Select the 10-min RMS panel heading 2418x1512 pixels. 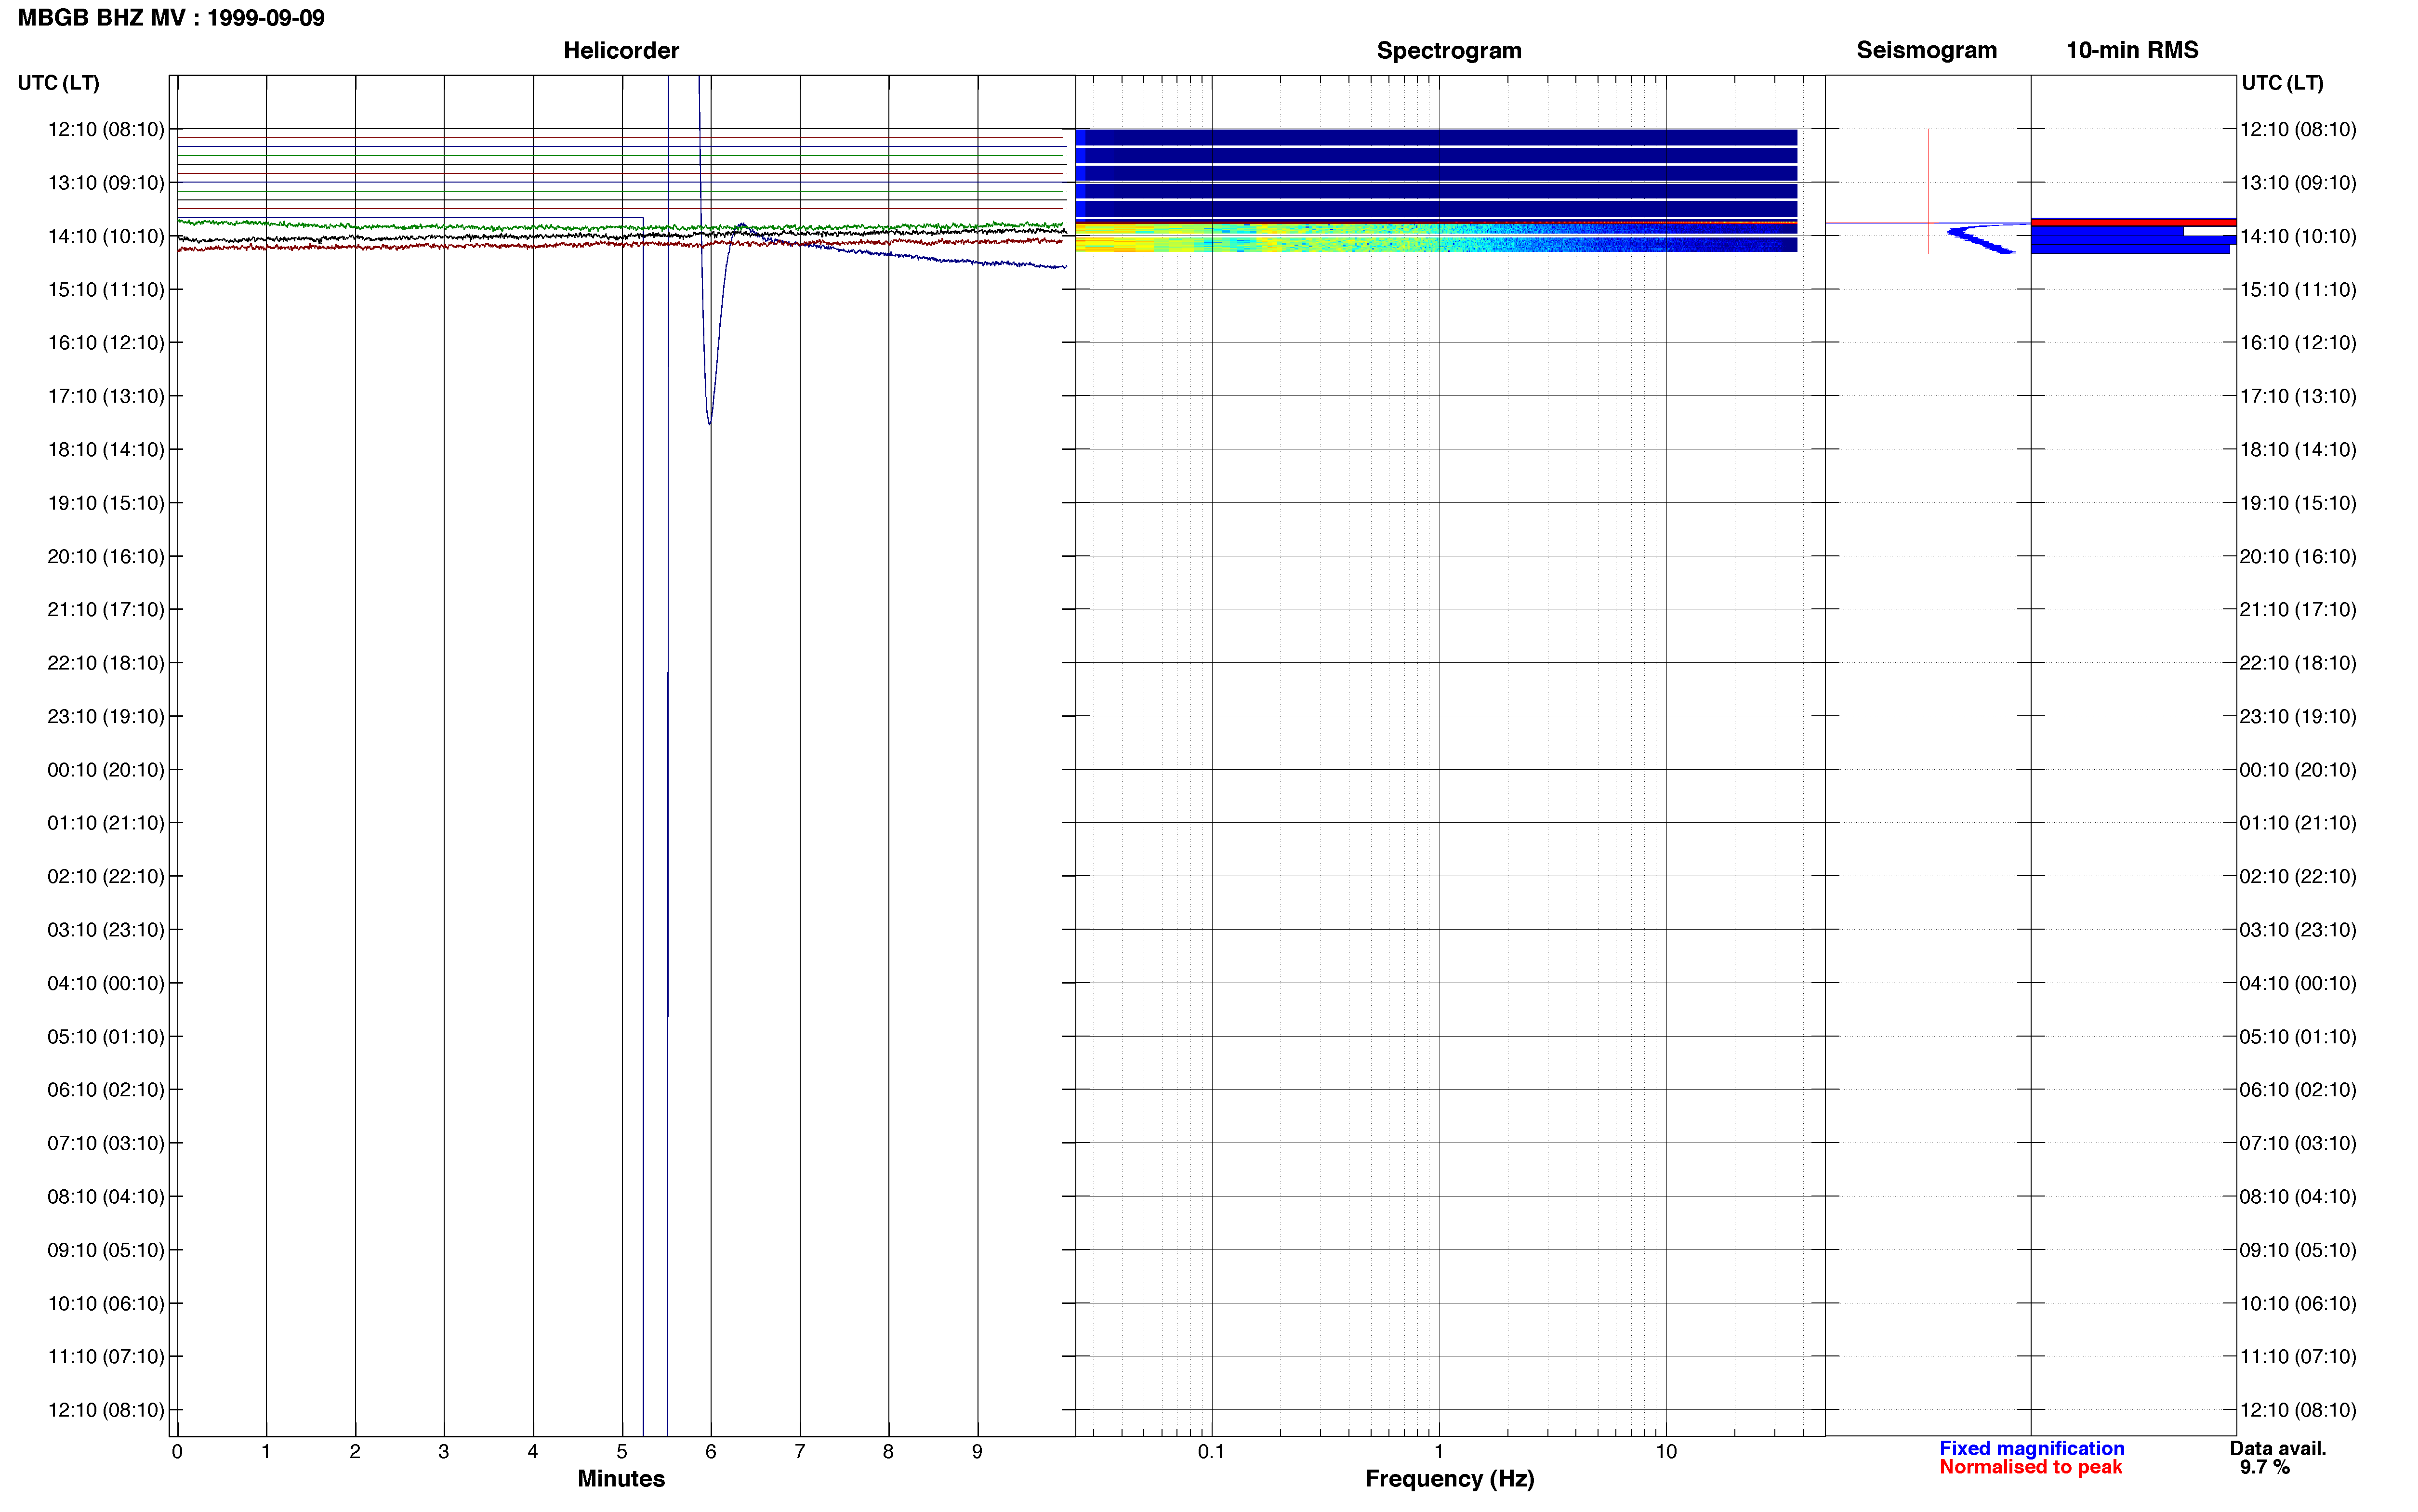(2132, 50)
